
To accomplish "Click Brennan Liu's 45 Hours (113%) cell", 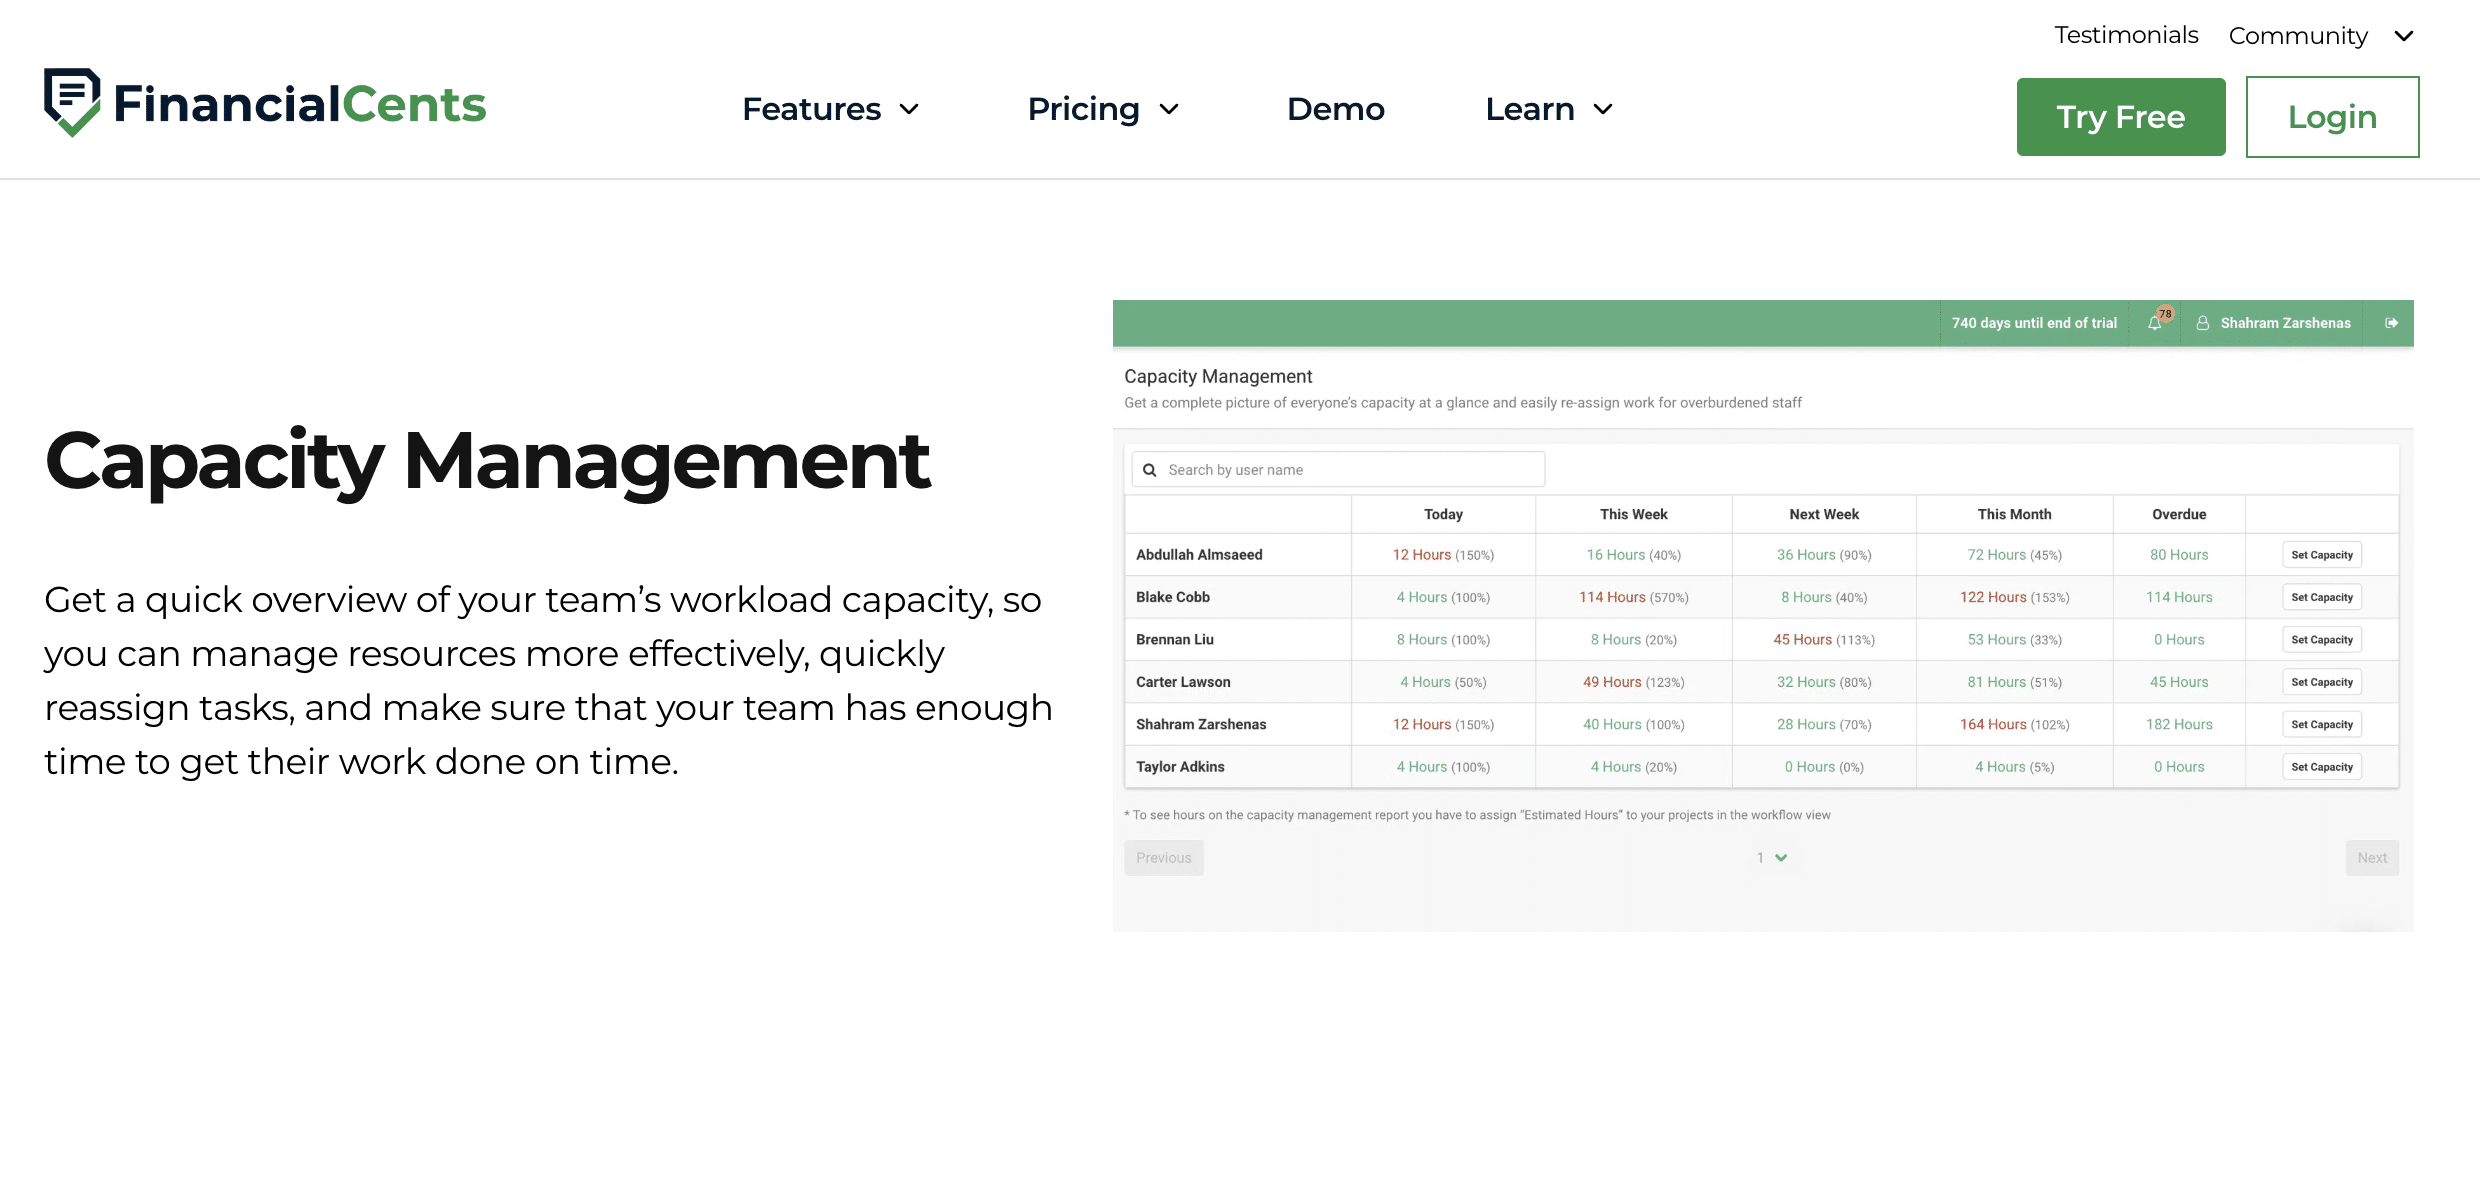I will (1824, 640).
